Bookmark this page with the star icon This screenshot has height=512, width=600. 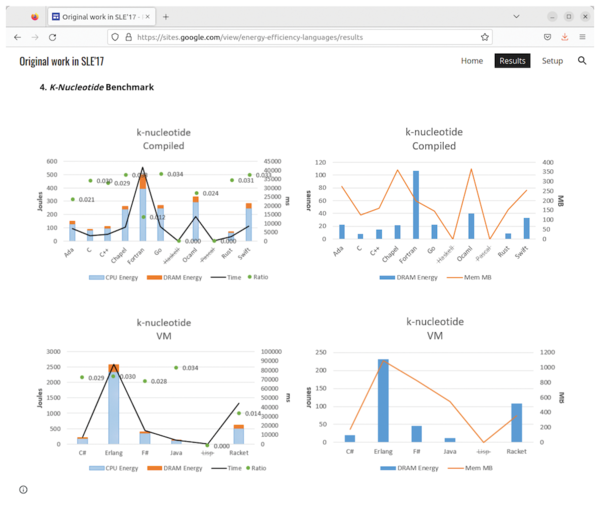[x=485, y=37]
